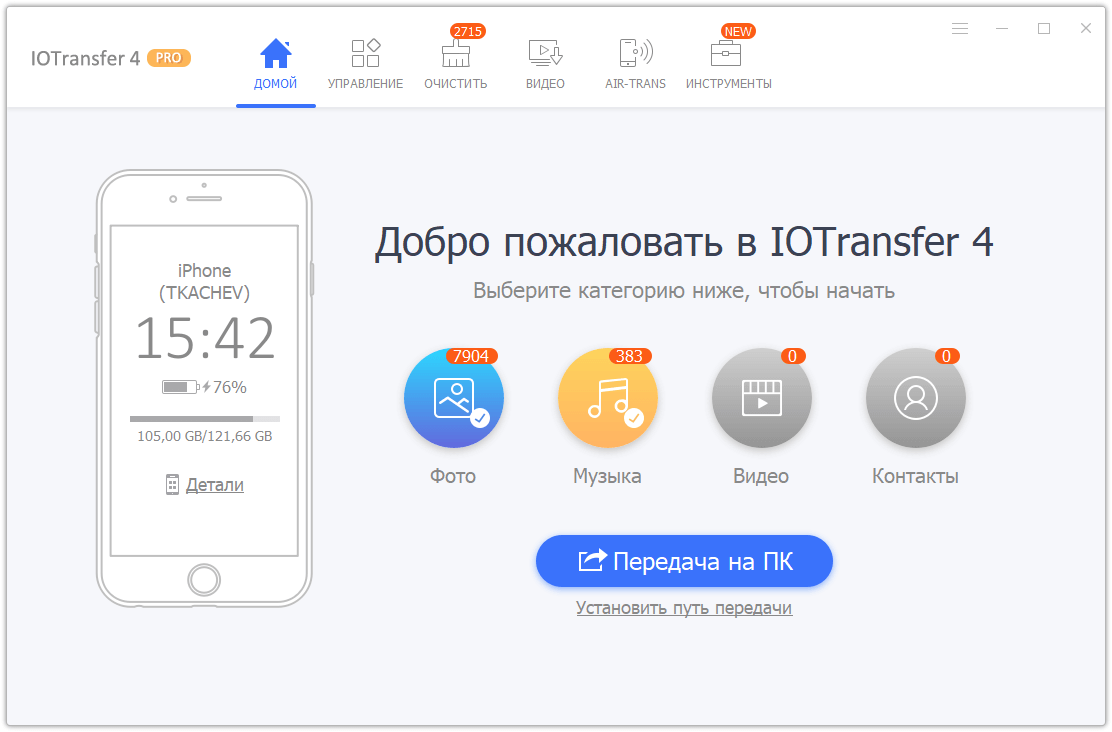Image resolution: width=1112 pixels, height=732 pixels.
Task: Click the iPhone home button graphic
Action: [x=204, y=580]
